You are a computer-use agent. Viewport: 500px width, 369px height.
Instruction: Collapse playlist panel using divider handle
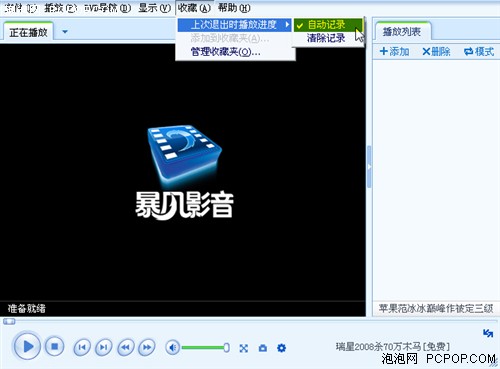coord(369,167)
